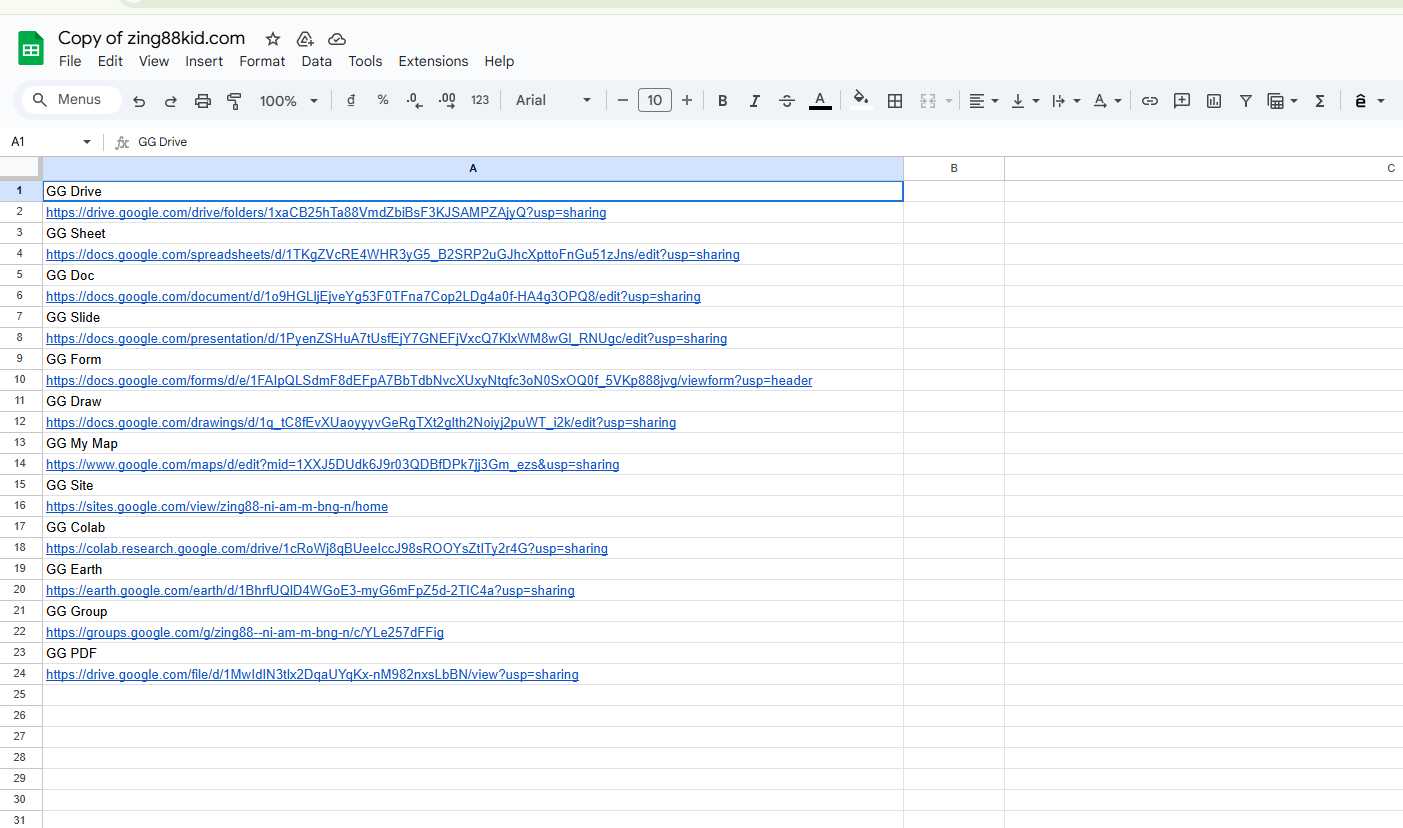Open the Data menu
Image resolution: width=1403 pixels, height=828 pixels.
(x=316, y=61)
